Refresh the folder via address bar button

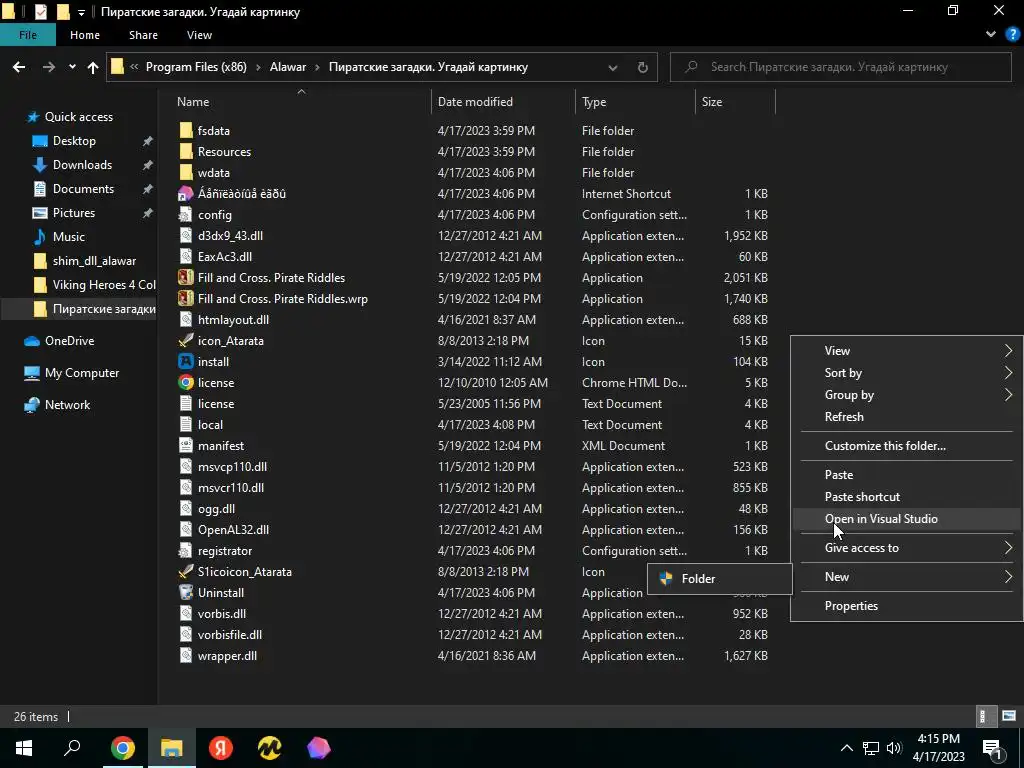[x=643, y=67]
